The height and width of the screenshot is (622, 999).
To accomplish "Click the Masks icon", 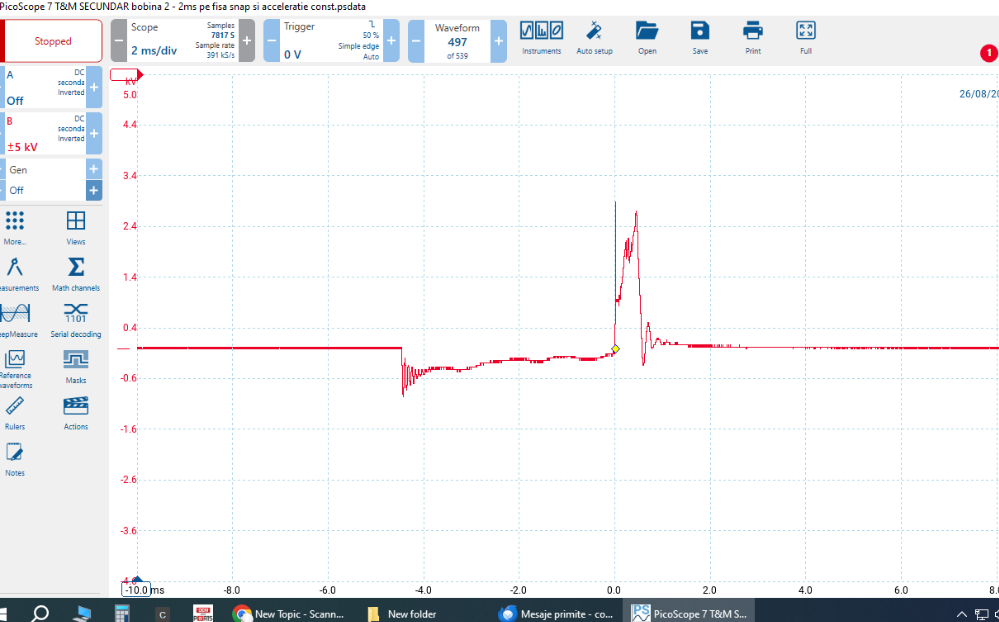I will [x=76, y=360].
